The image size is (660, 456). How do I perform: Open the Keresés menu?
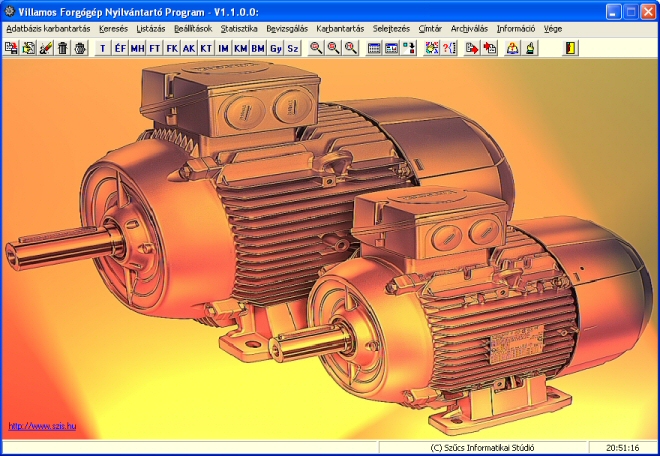pyautogui.click(x=113, y=29)
